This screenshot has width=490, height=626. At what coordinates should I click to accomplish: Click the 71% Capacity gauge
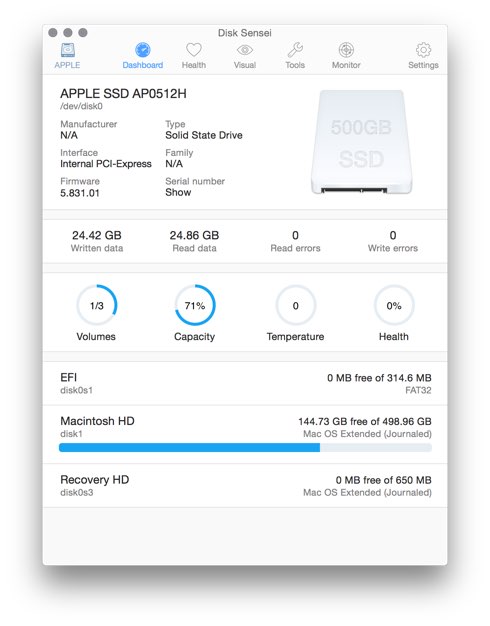194,305
